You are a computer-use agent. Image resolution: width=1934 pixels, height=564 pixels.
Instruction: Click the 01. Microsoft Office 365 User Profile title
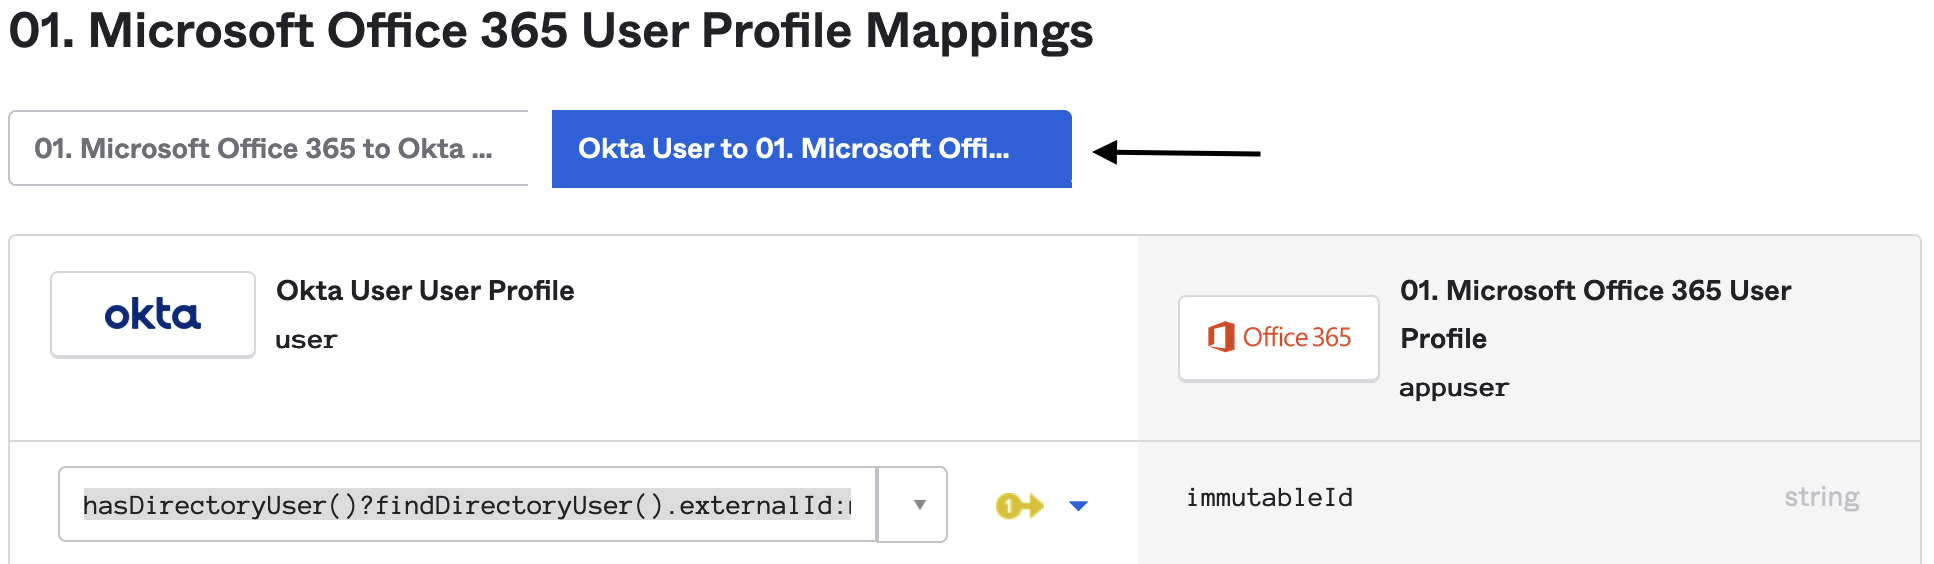pos(1595,291)
